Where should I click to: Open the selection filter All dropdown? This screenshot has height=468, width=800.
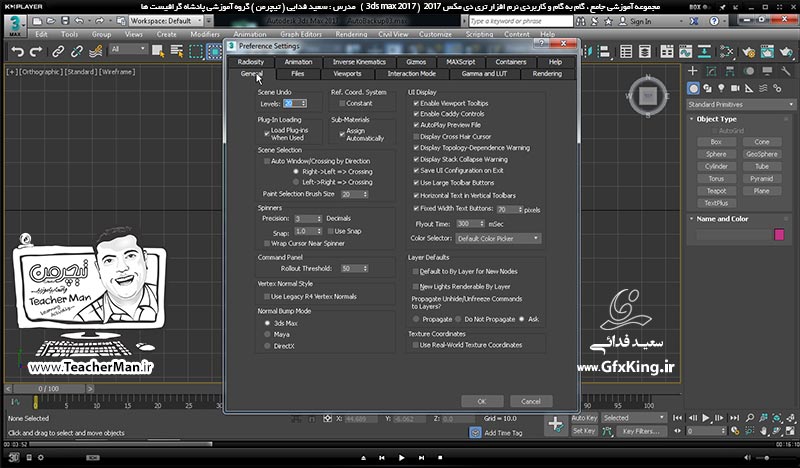(x=128, y=49)
